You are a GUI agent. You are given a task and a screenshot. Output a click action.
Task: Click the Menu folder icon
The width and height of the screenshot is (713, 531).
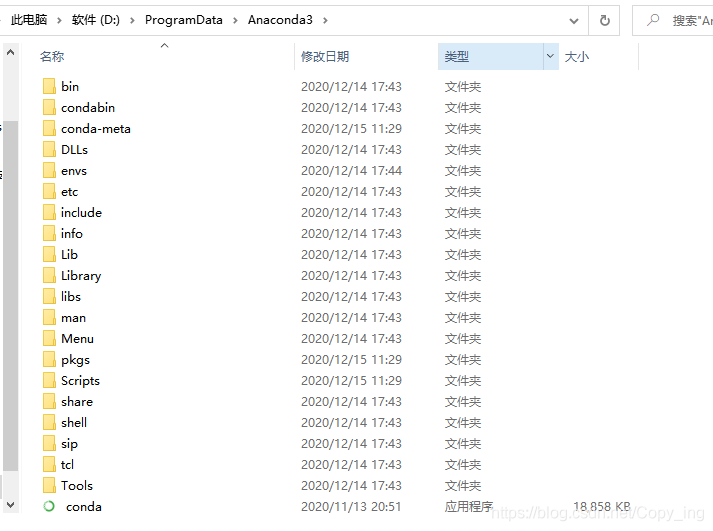49,338
